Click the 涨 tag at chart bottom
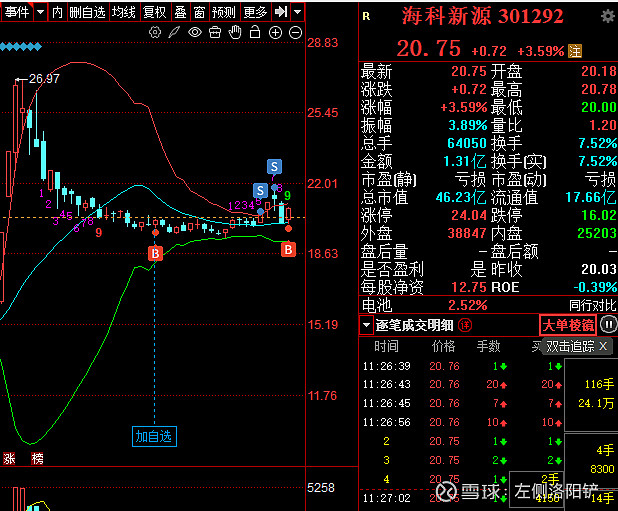618x511 pixels. tap(9, 459)
